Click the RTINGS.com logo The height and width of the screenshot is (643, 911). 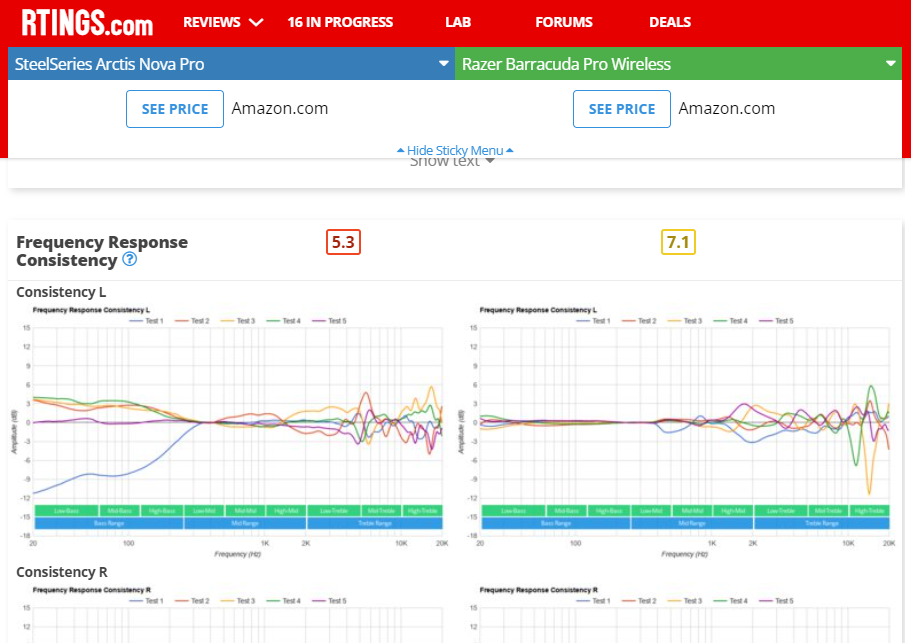(x=87, y=23)
